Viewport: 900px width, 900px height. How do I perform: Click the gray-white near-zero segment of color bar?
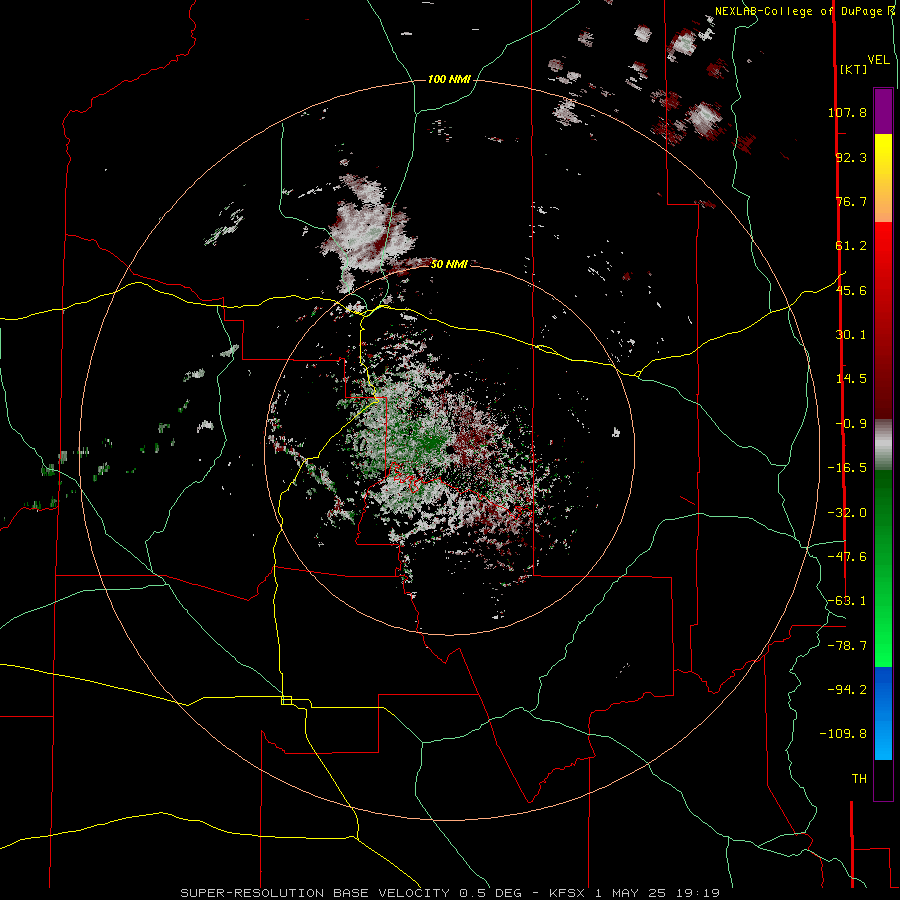883,445
